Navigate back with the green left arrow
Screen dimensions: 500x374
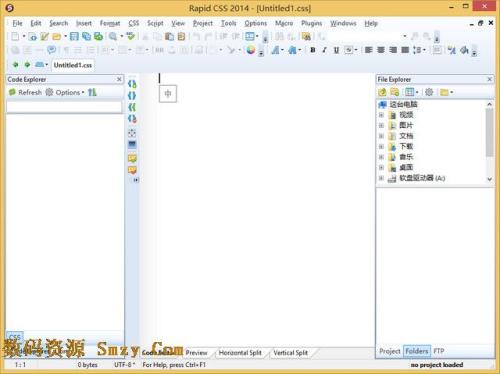[x=15, y=65]
